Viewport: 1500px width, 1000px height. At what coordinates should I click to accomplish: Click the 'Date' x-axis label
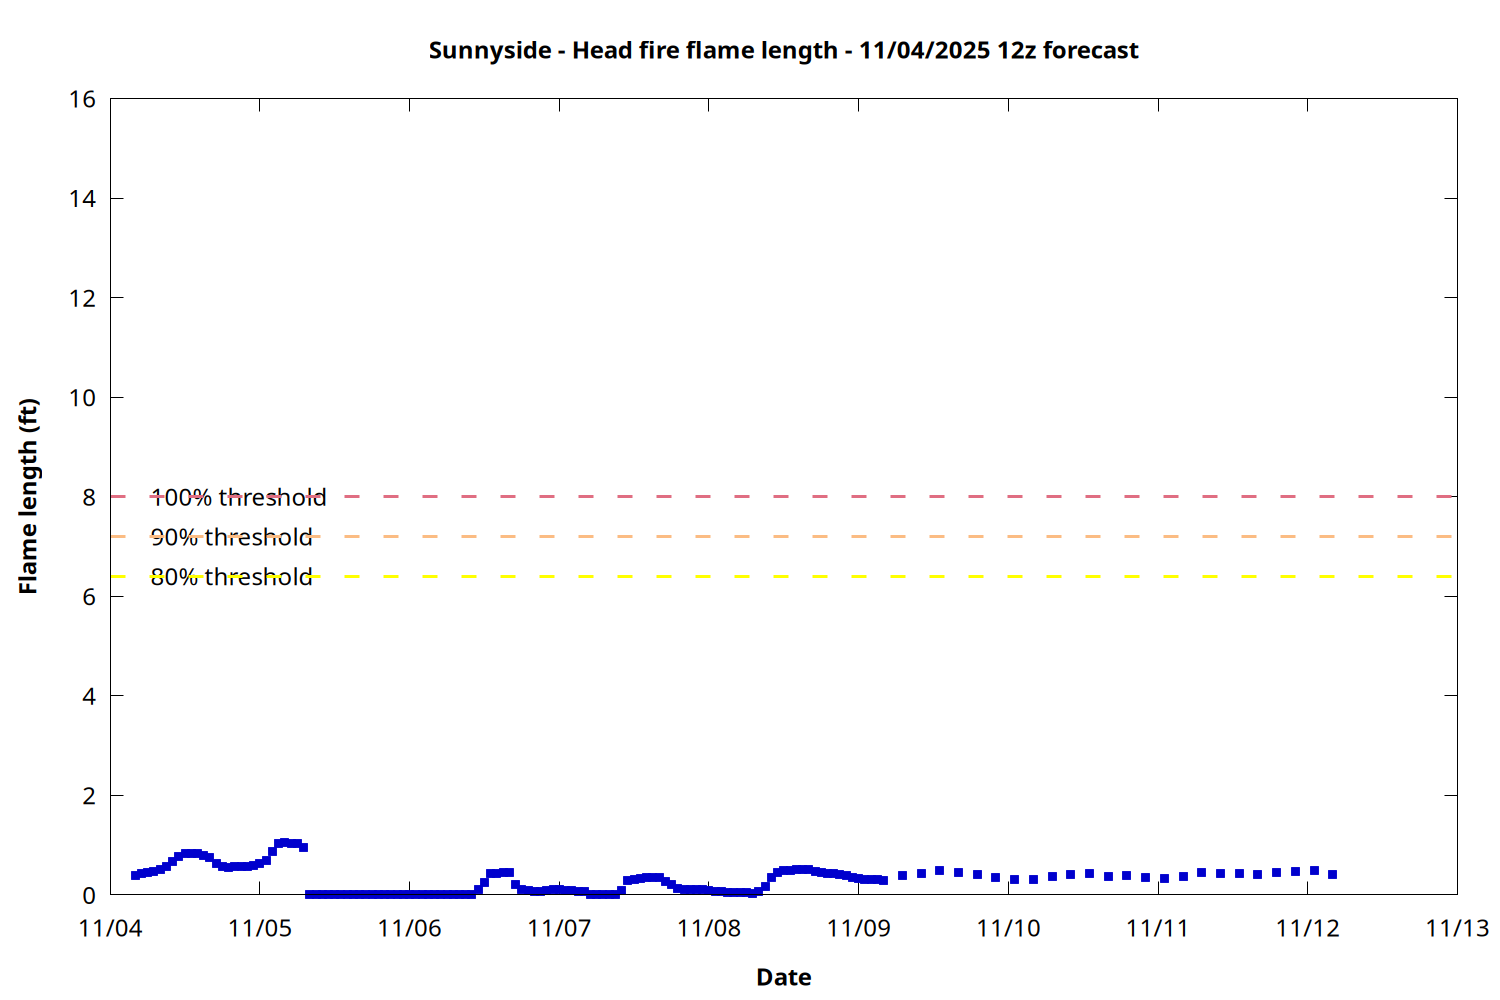tap(783, 977)
